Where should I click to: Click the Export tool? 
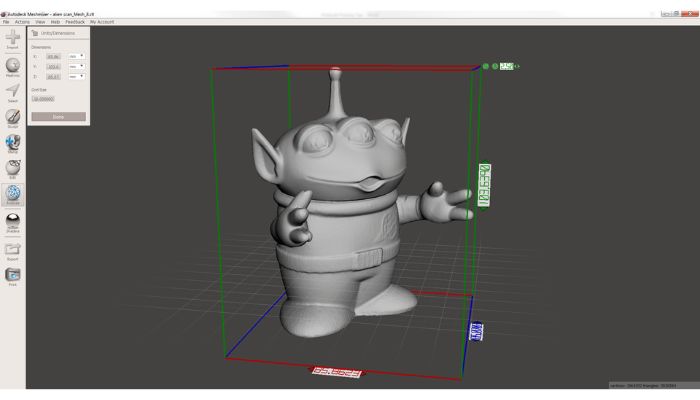(12, 251)
